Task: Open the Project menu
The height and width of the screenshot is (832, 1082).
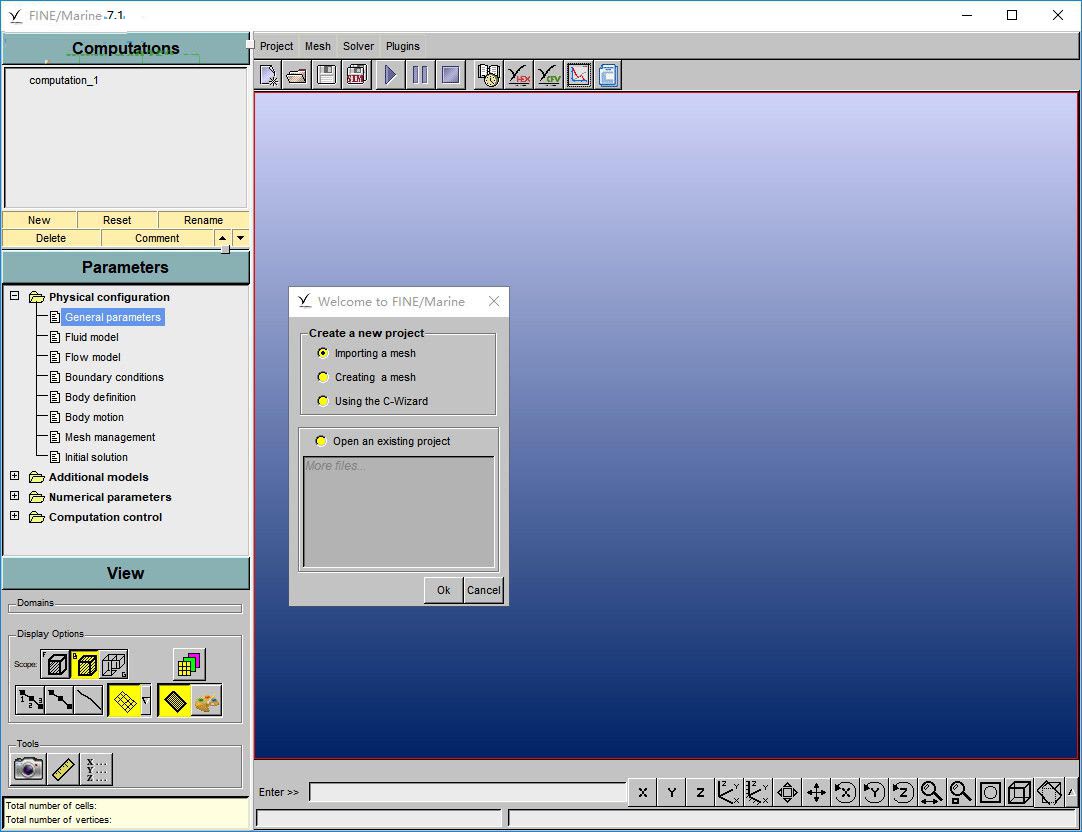Action: [x=276, y=46]
